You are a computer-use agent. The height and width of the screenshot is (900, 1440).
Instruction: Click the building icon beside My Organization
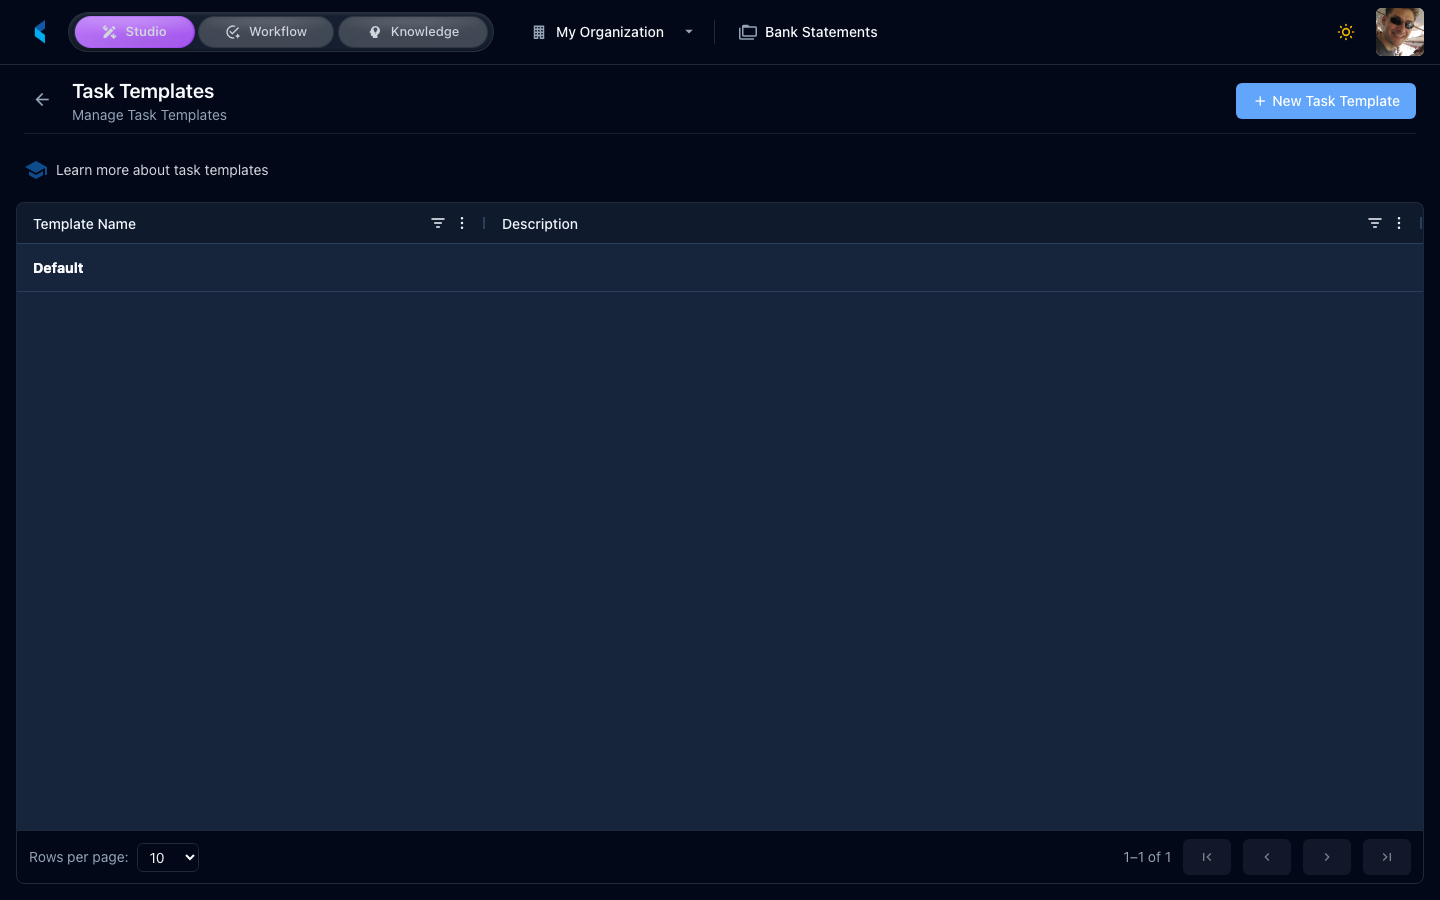539,32
